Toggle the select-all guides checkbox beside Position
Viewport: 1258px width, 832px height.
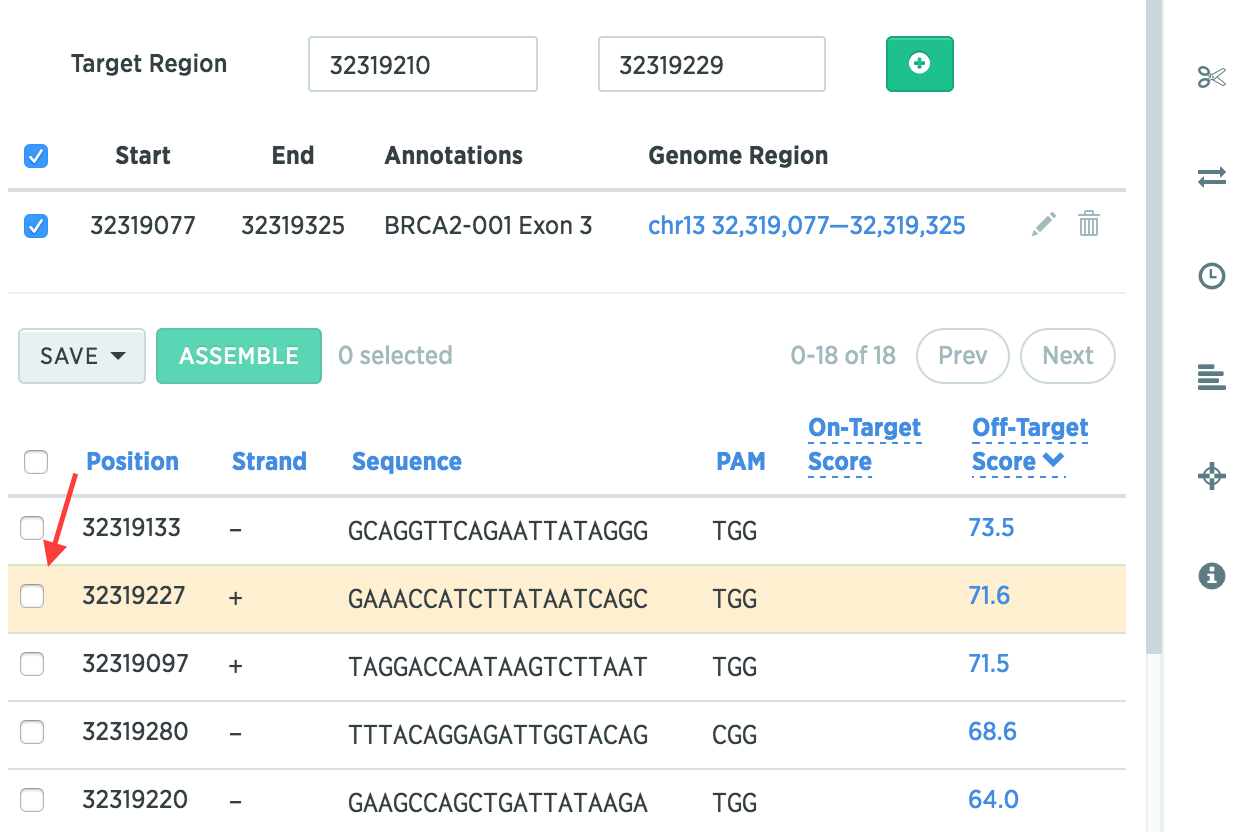coord(36,462)
